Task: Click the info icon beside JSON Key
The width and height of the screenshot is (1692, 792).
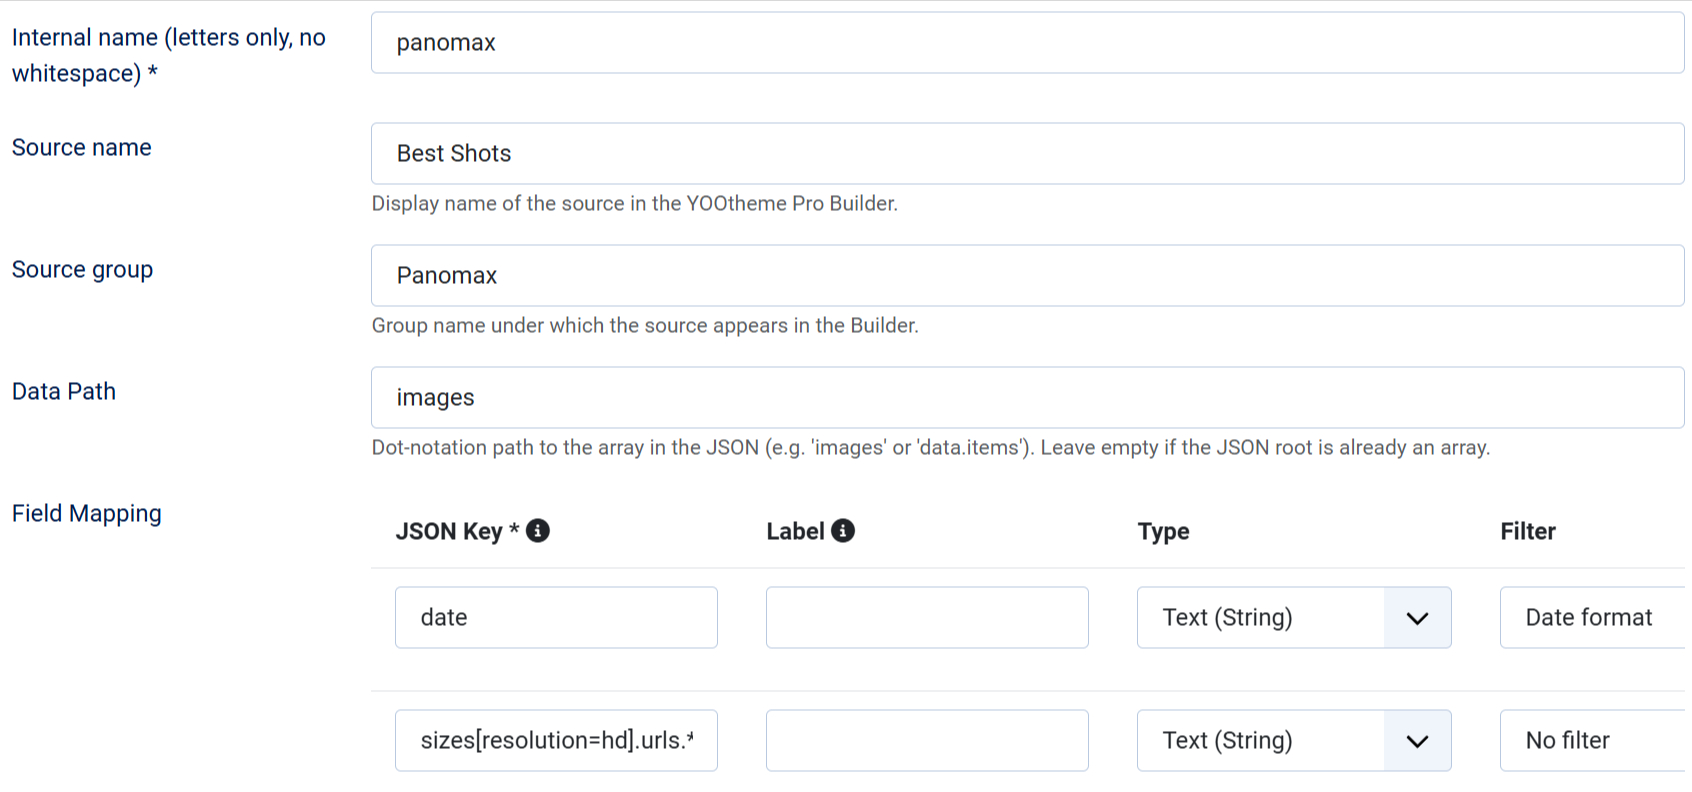Action: tap(538, 531)
